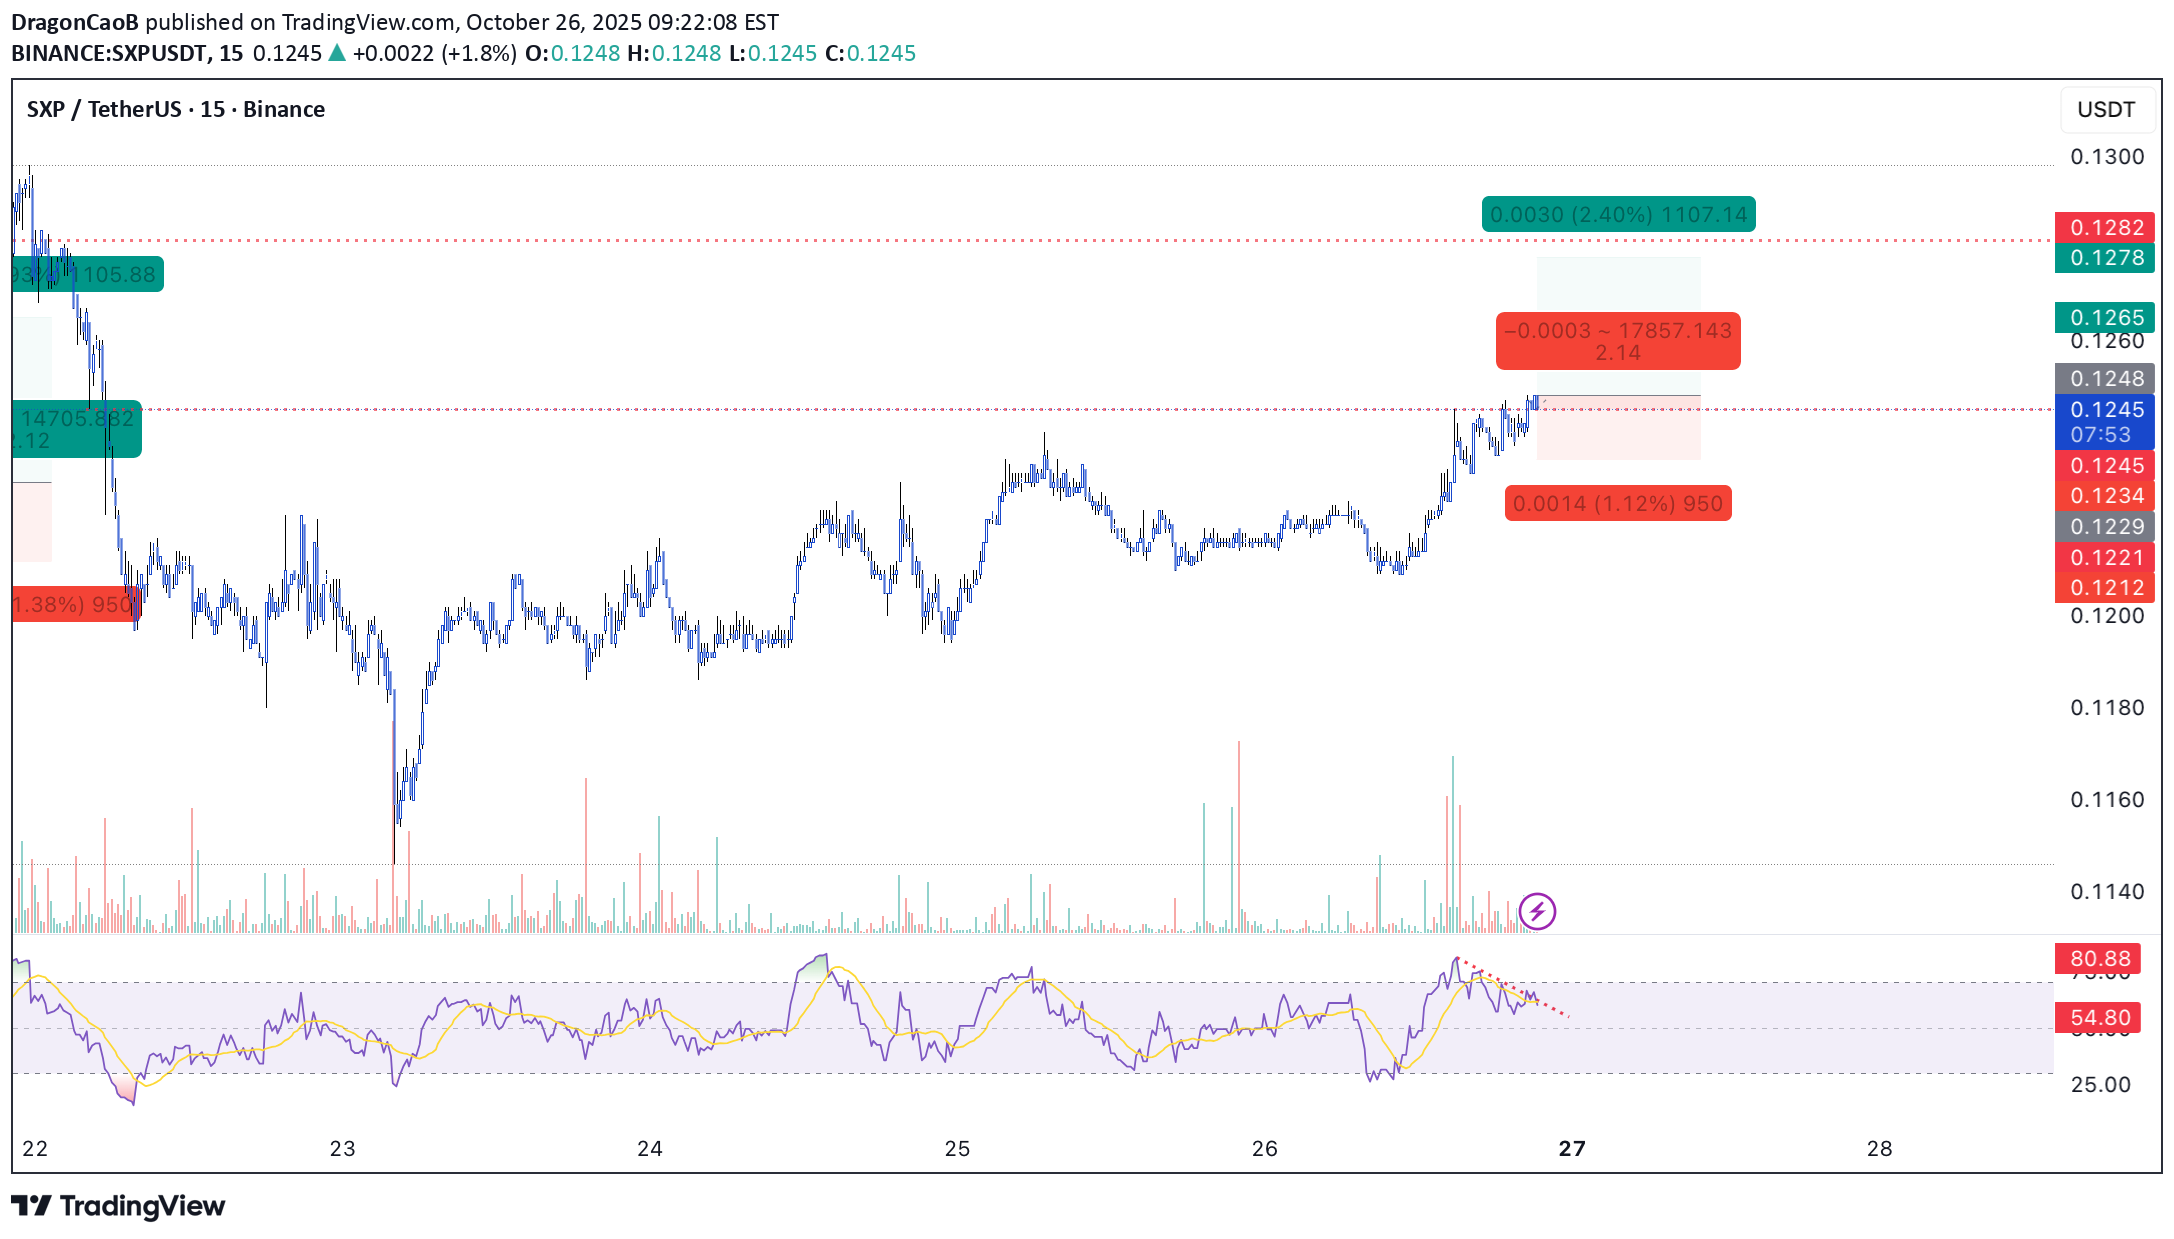Click the 80.88 RSI value label
The image size is (2174, 1239).
tap(2099, 958)
